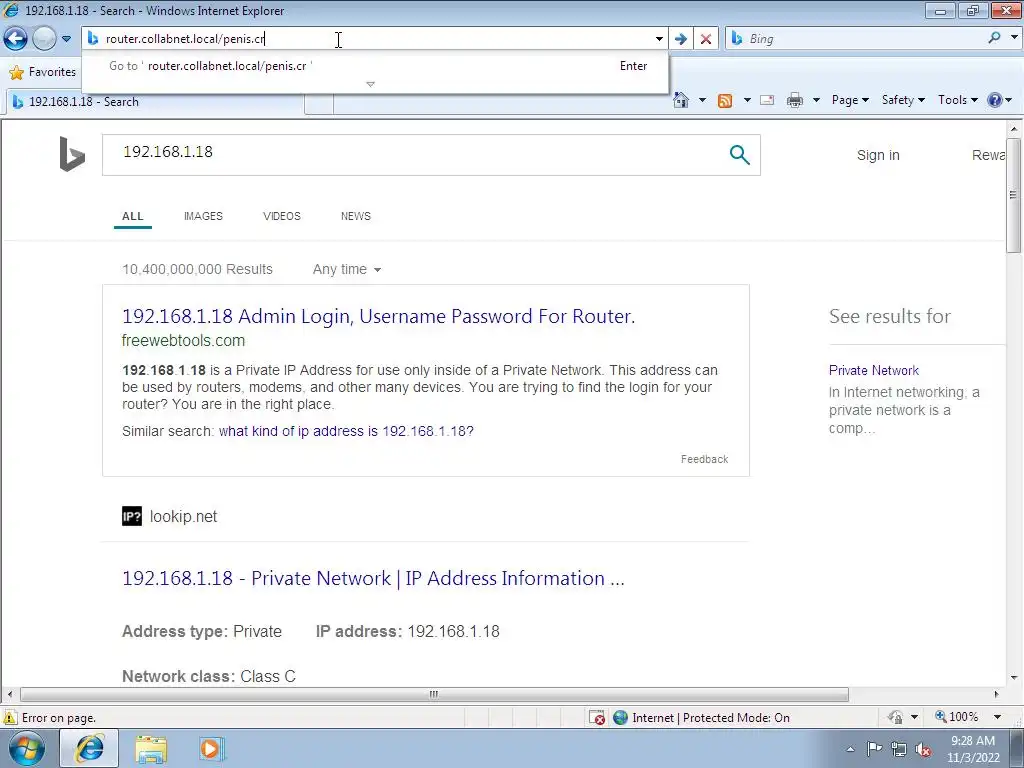1024x768 pixels.
Task: Open the feeds dropdown arrow
Action: (x=746, y=100)
